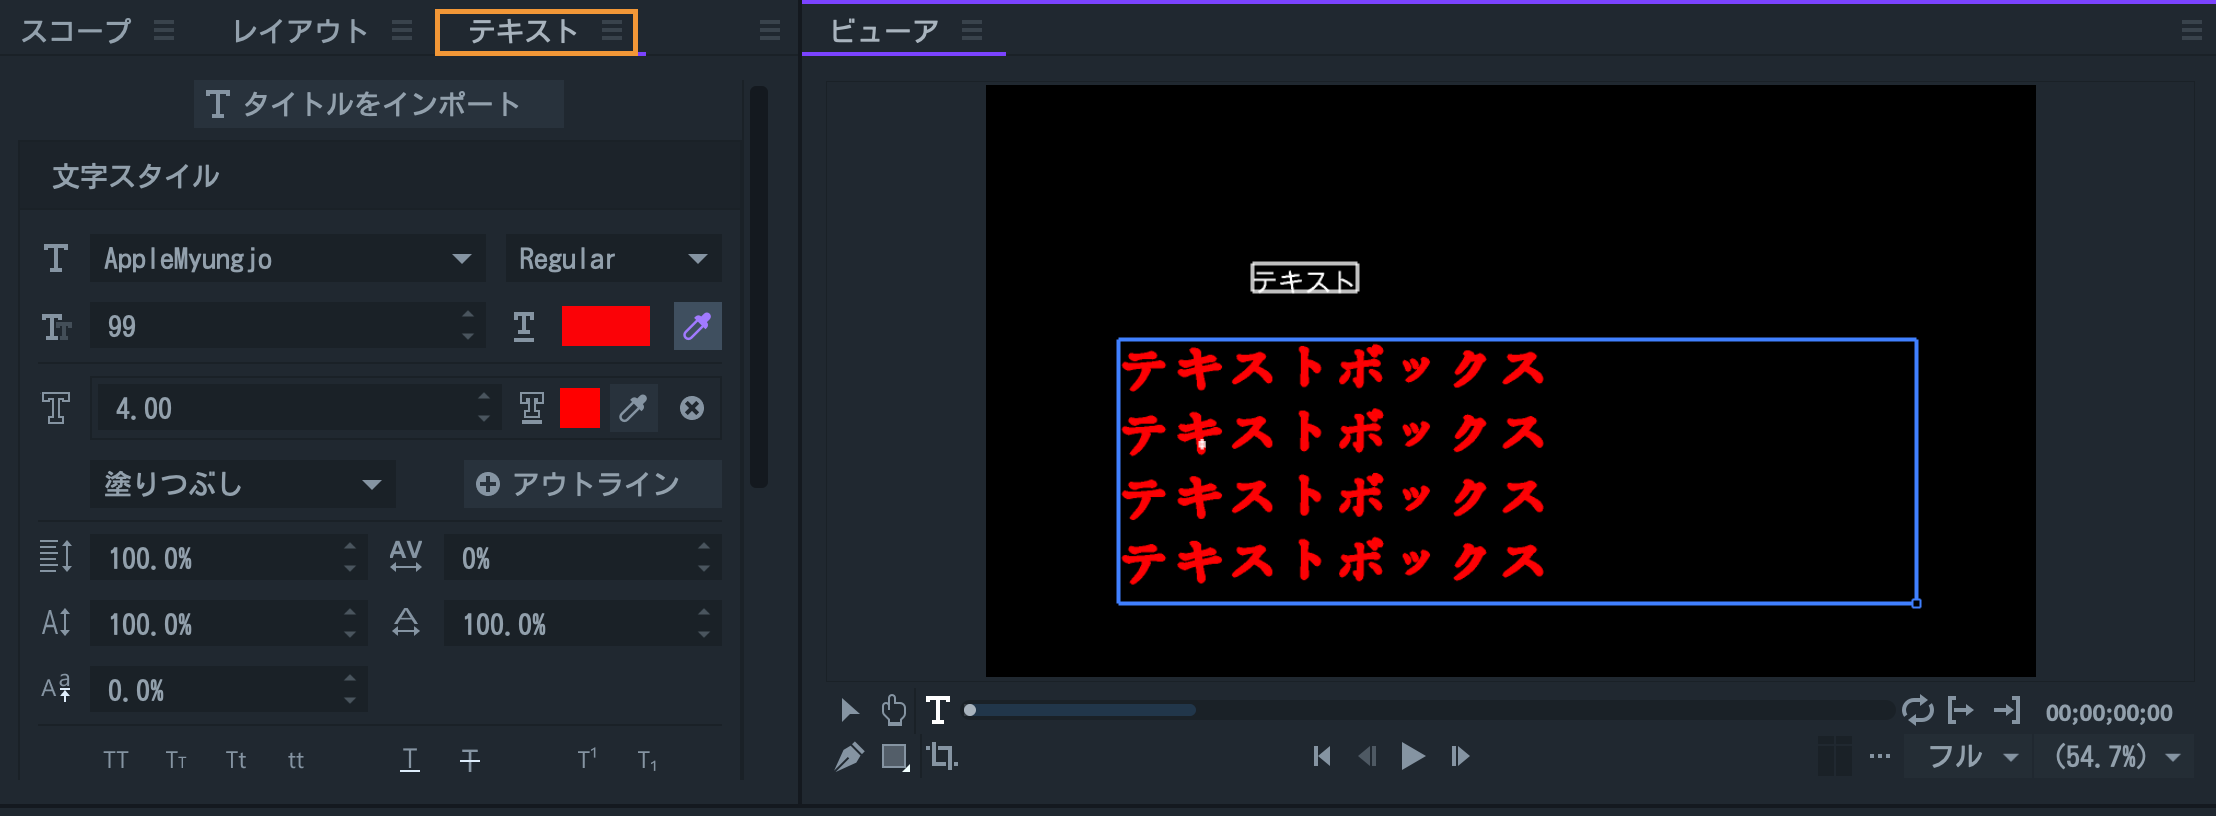
Task: Pick text color with the purple eyedropper
Action: [x=697, y=326]
